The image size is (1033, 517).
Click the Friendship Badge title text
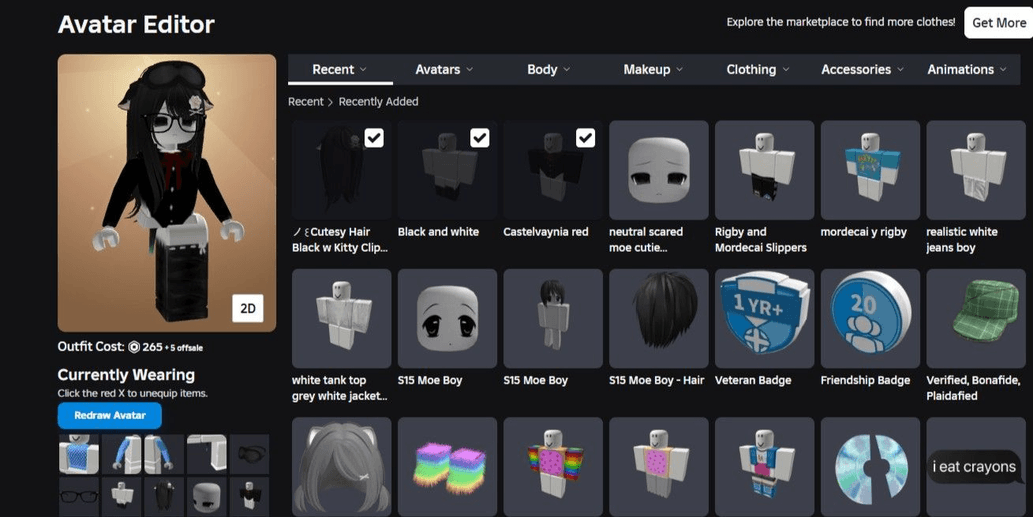click(865, 380)
